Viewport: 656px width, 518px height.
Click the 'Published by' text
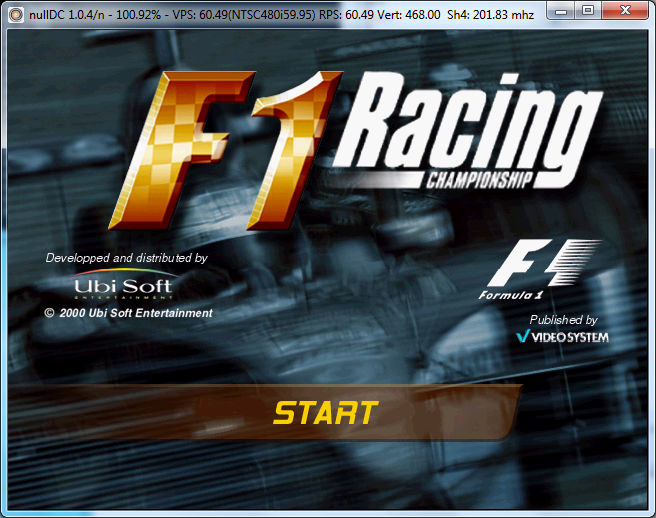pos(564,320)
